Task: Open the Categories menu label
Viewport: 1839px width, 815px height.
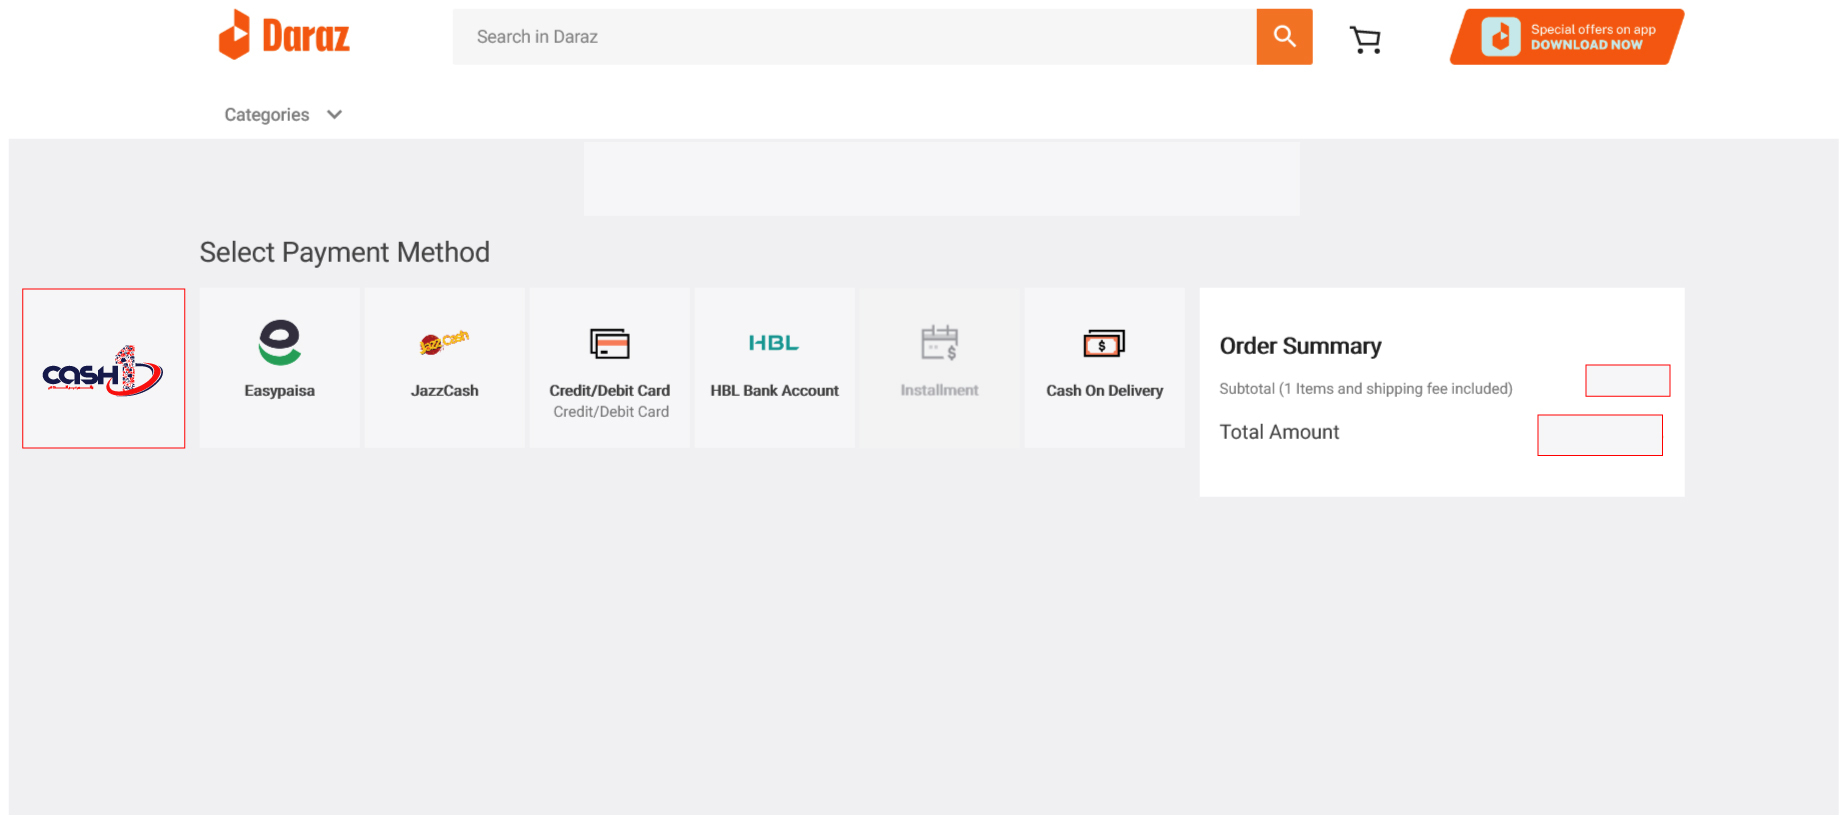Action: [x=267, y=115]
